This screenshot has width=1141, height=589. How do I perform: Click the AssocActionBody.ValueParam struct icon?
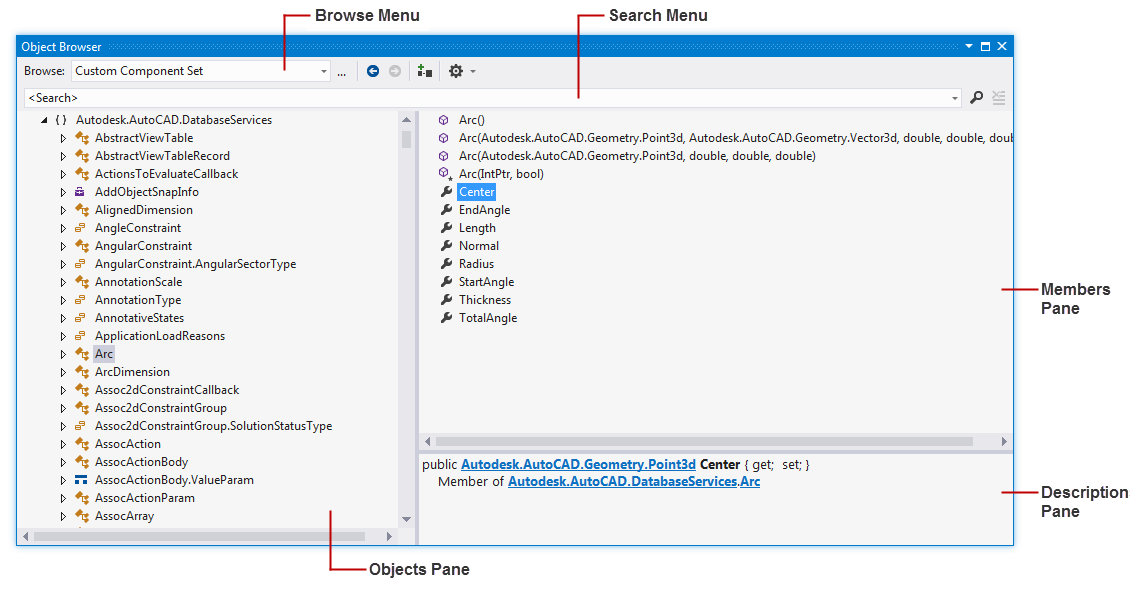pyautogui.click(x=81, y=480)
